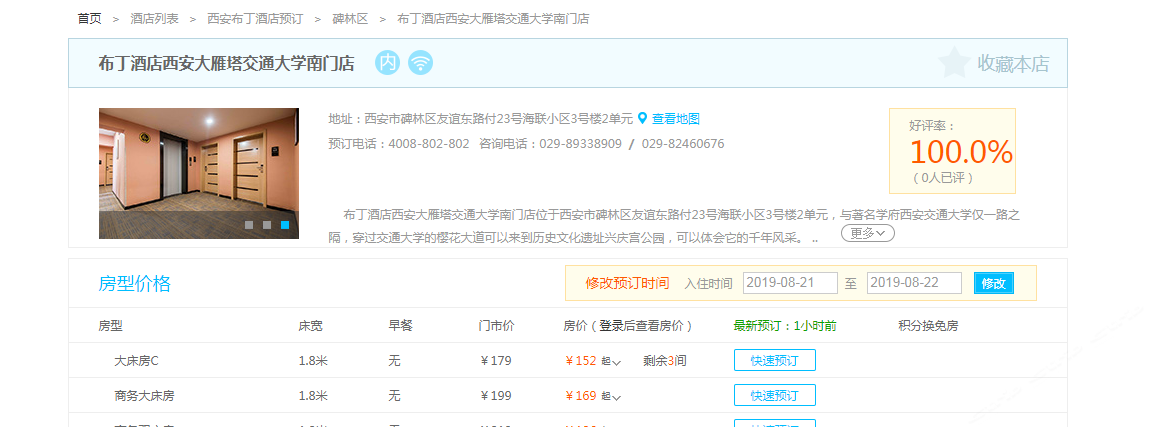The image size is (1150, 427).
Task: Click the ¥179 list price
Action: [496, 360]
